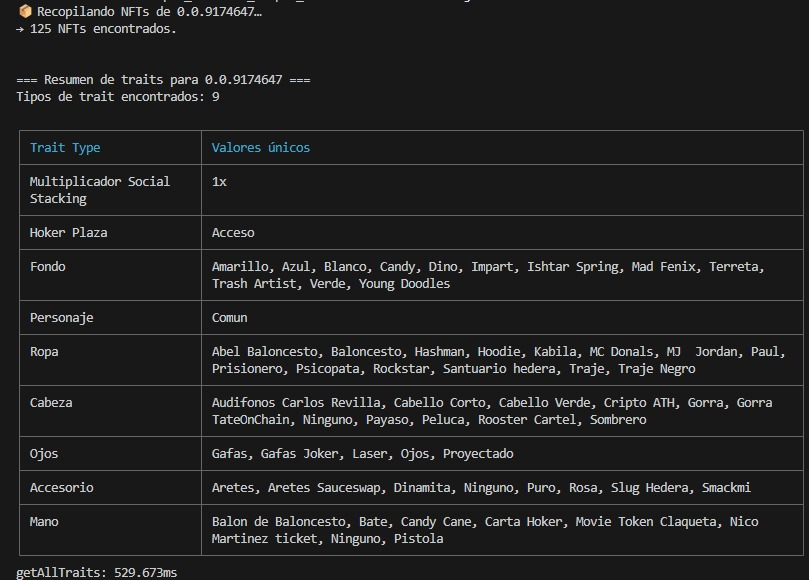Image resolution: width=809 pixels, height=580 pixels.
Task: Click the "Dinamita" value in Accesorio row
Action: pyautogui.click(x=422, y=488)
